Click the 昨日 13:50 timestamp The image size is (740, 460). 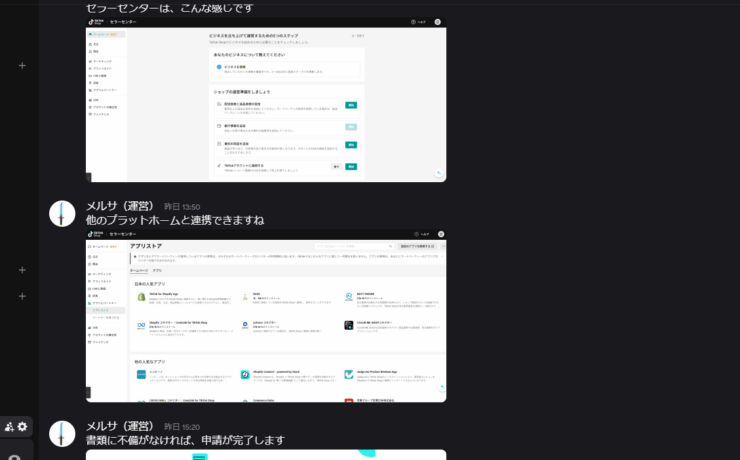[x=181, y=207]
